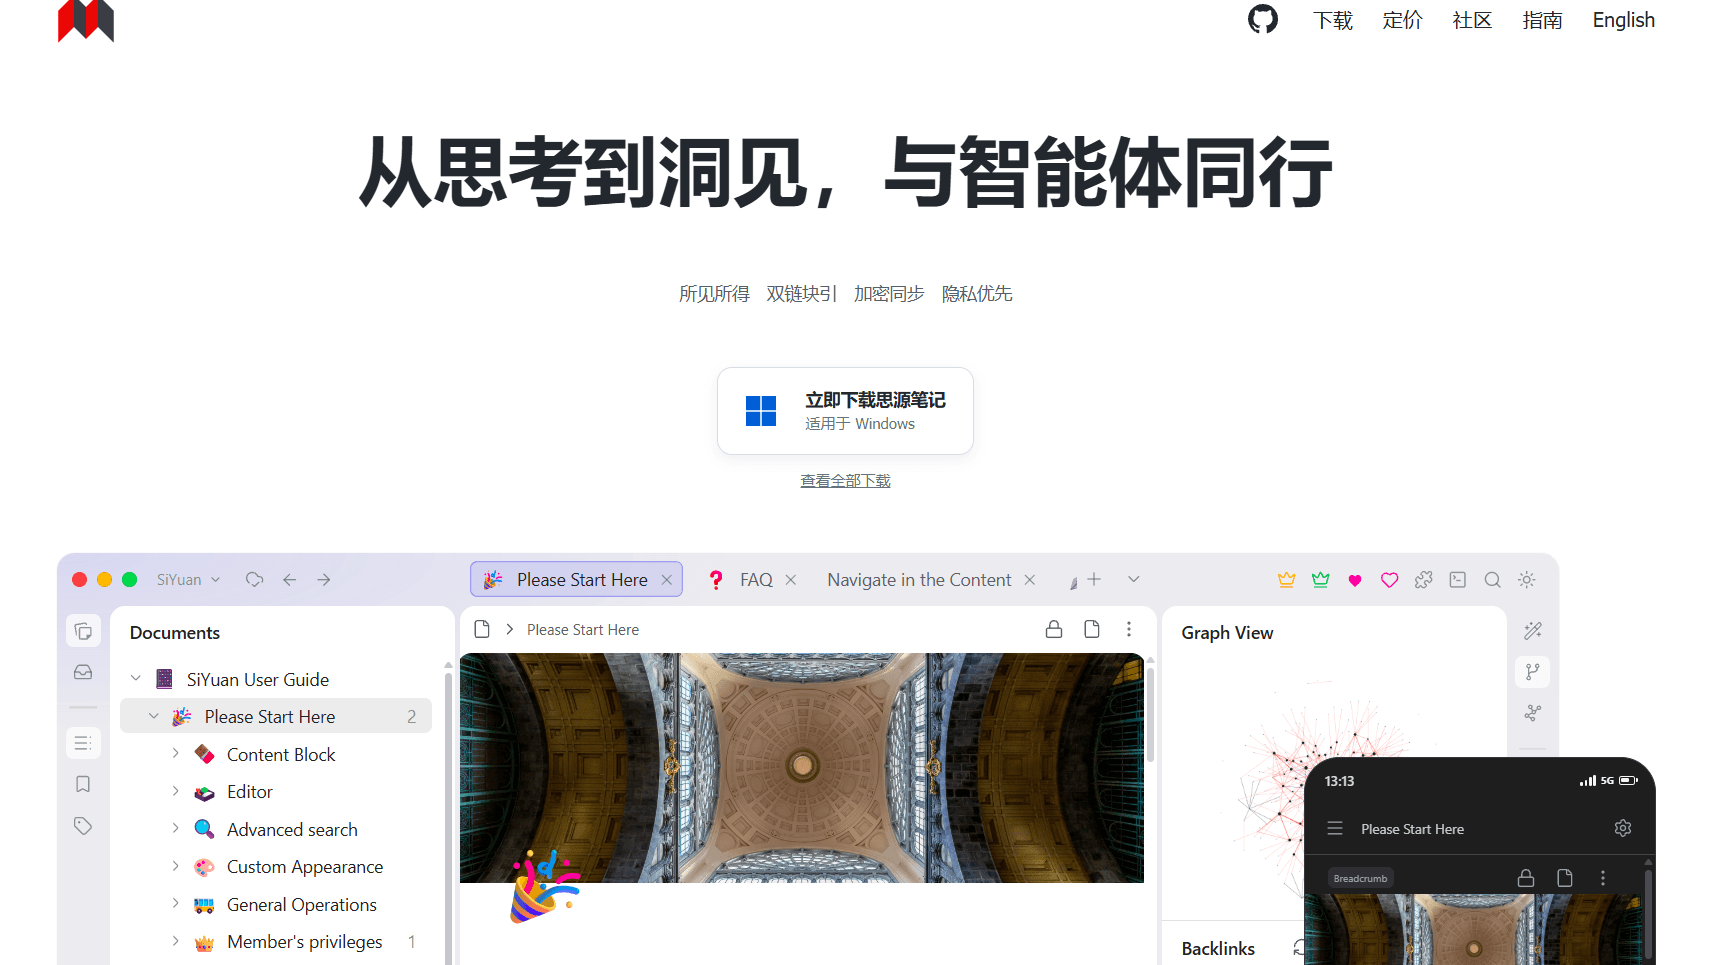Toggle appearance mode with sun icon
The width and height of the screenshot is (1709, 965).
pos(1527,580)
